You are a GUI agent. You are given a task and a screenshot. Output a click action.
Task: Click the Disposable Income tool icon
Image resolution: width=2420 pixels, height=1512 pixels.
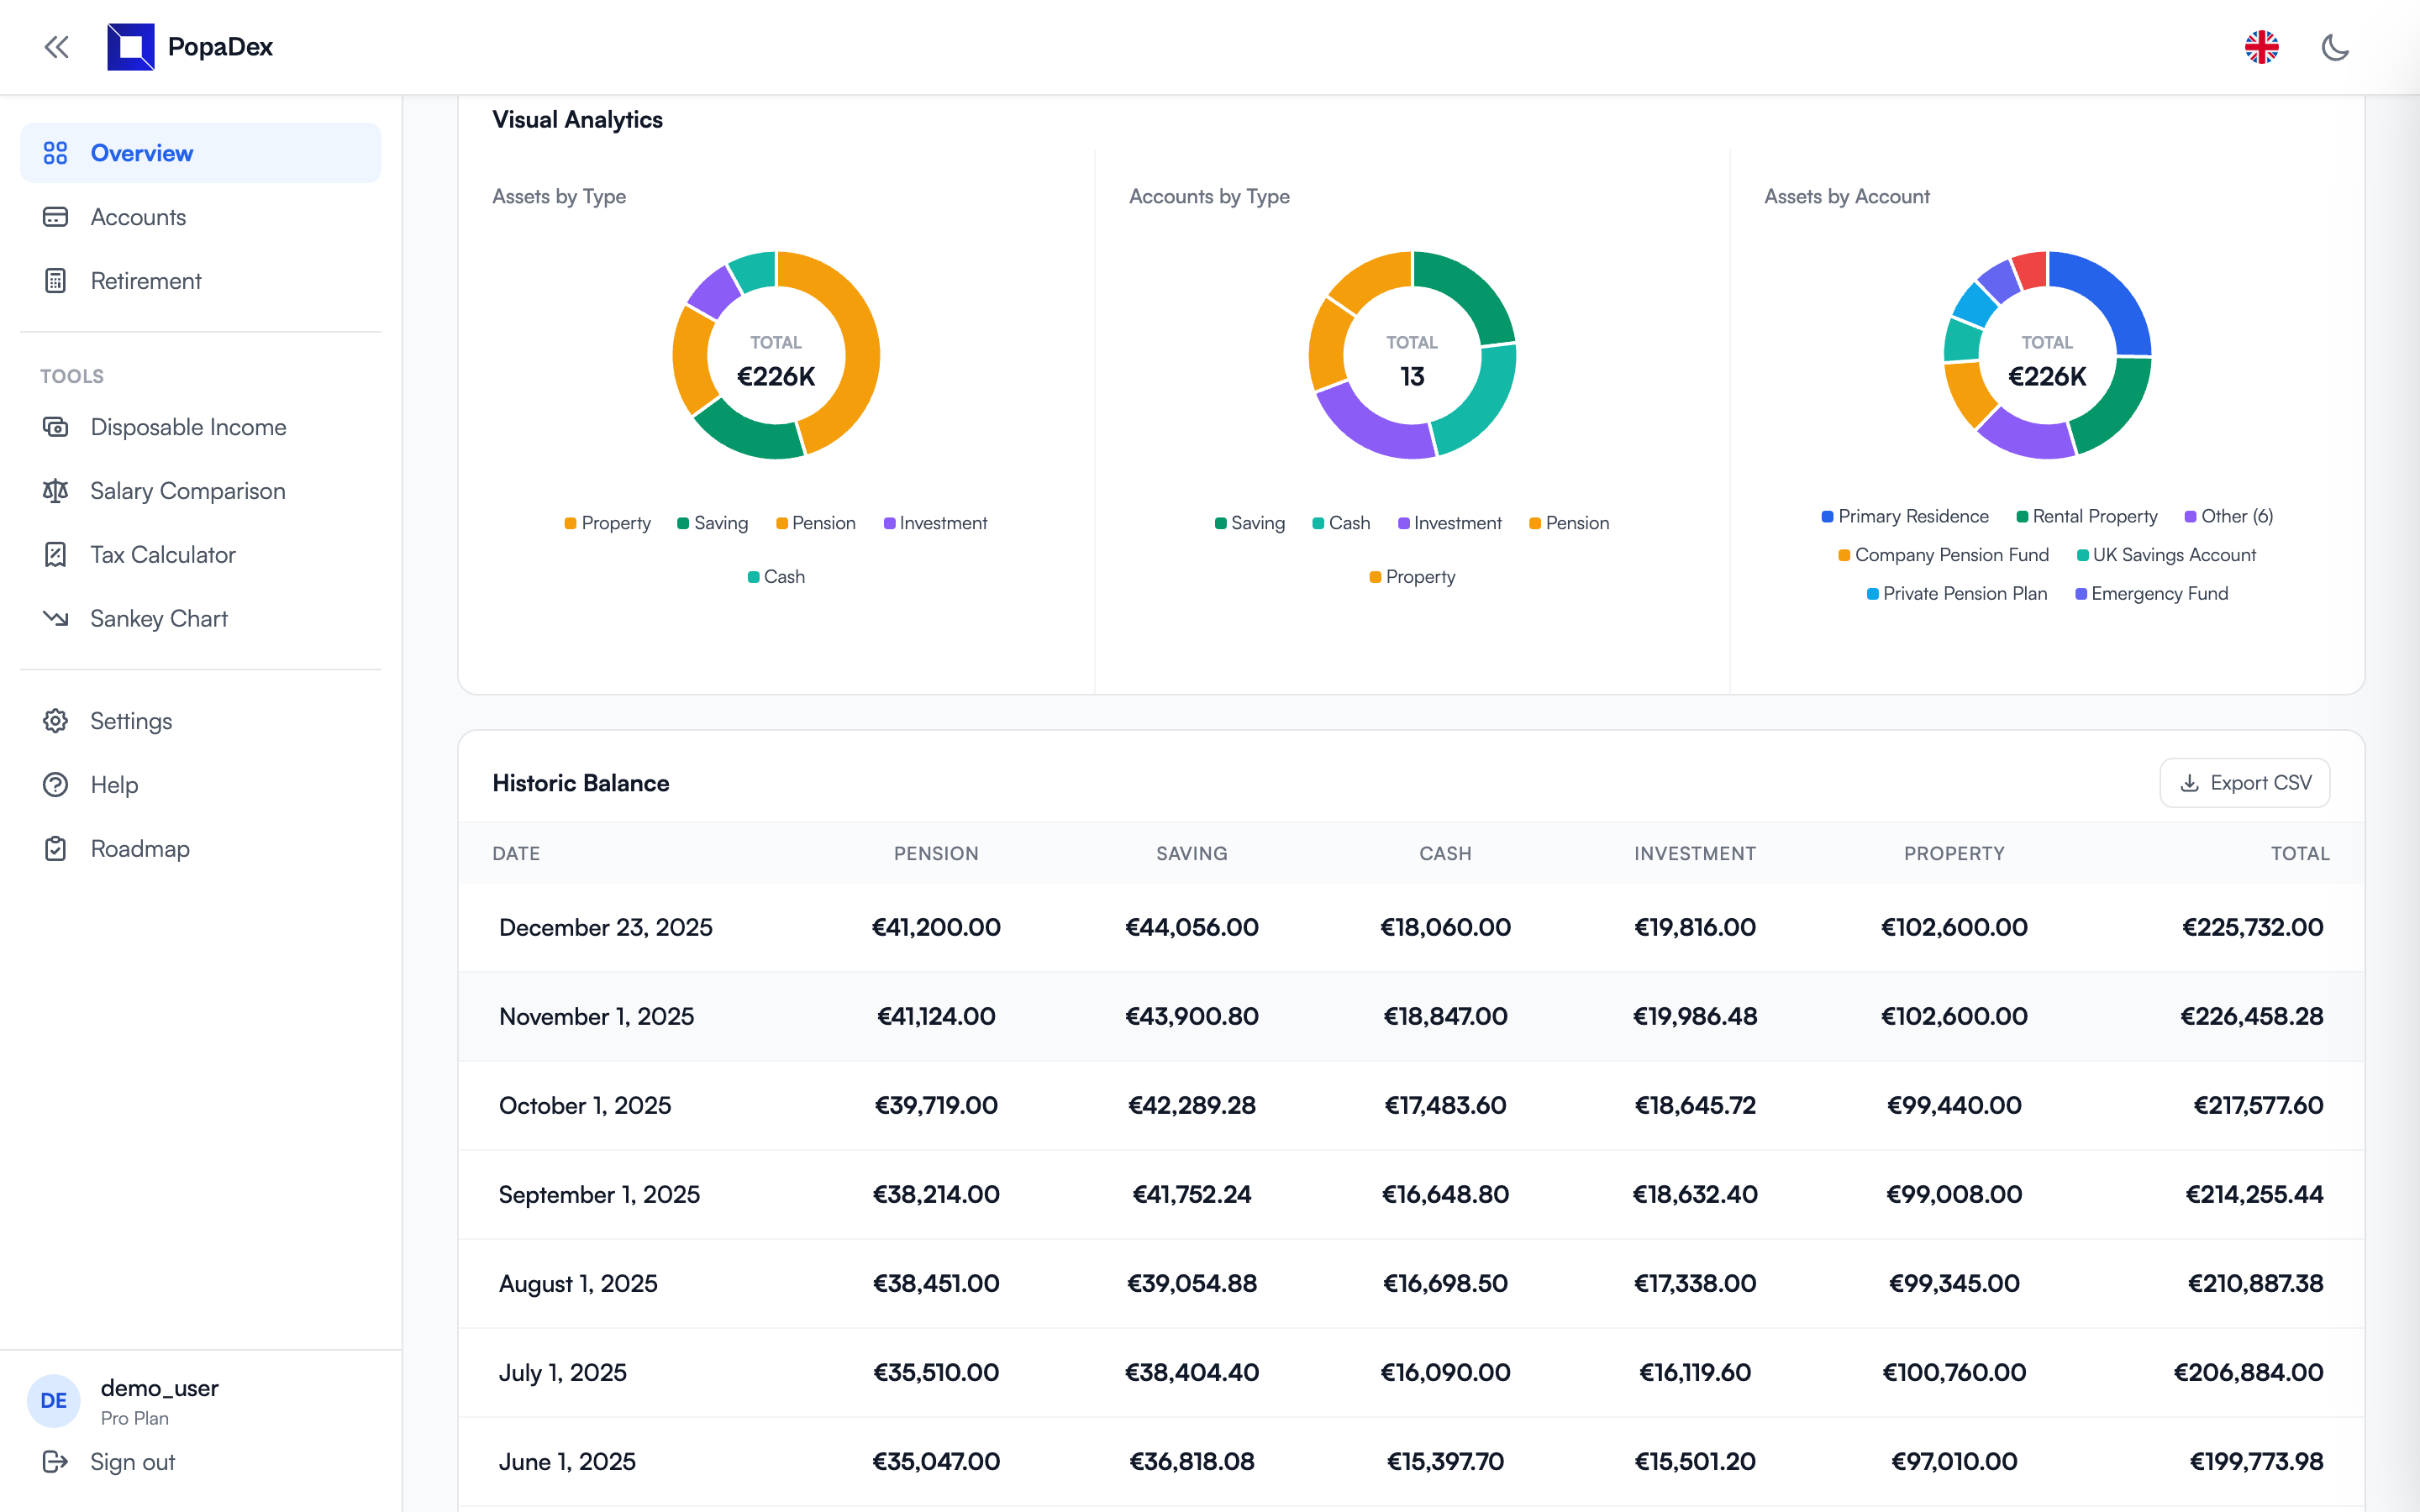click(56, 427)
